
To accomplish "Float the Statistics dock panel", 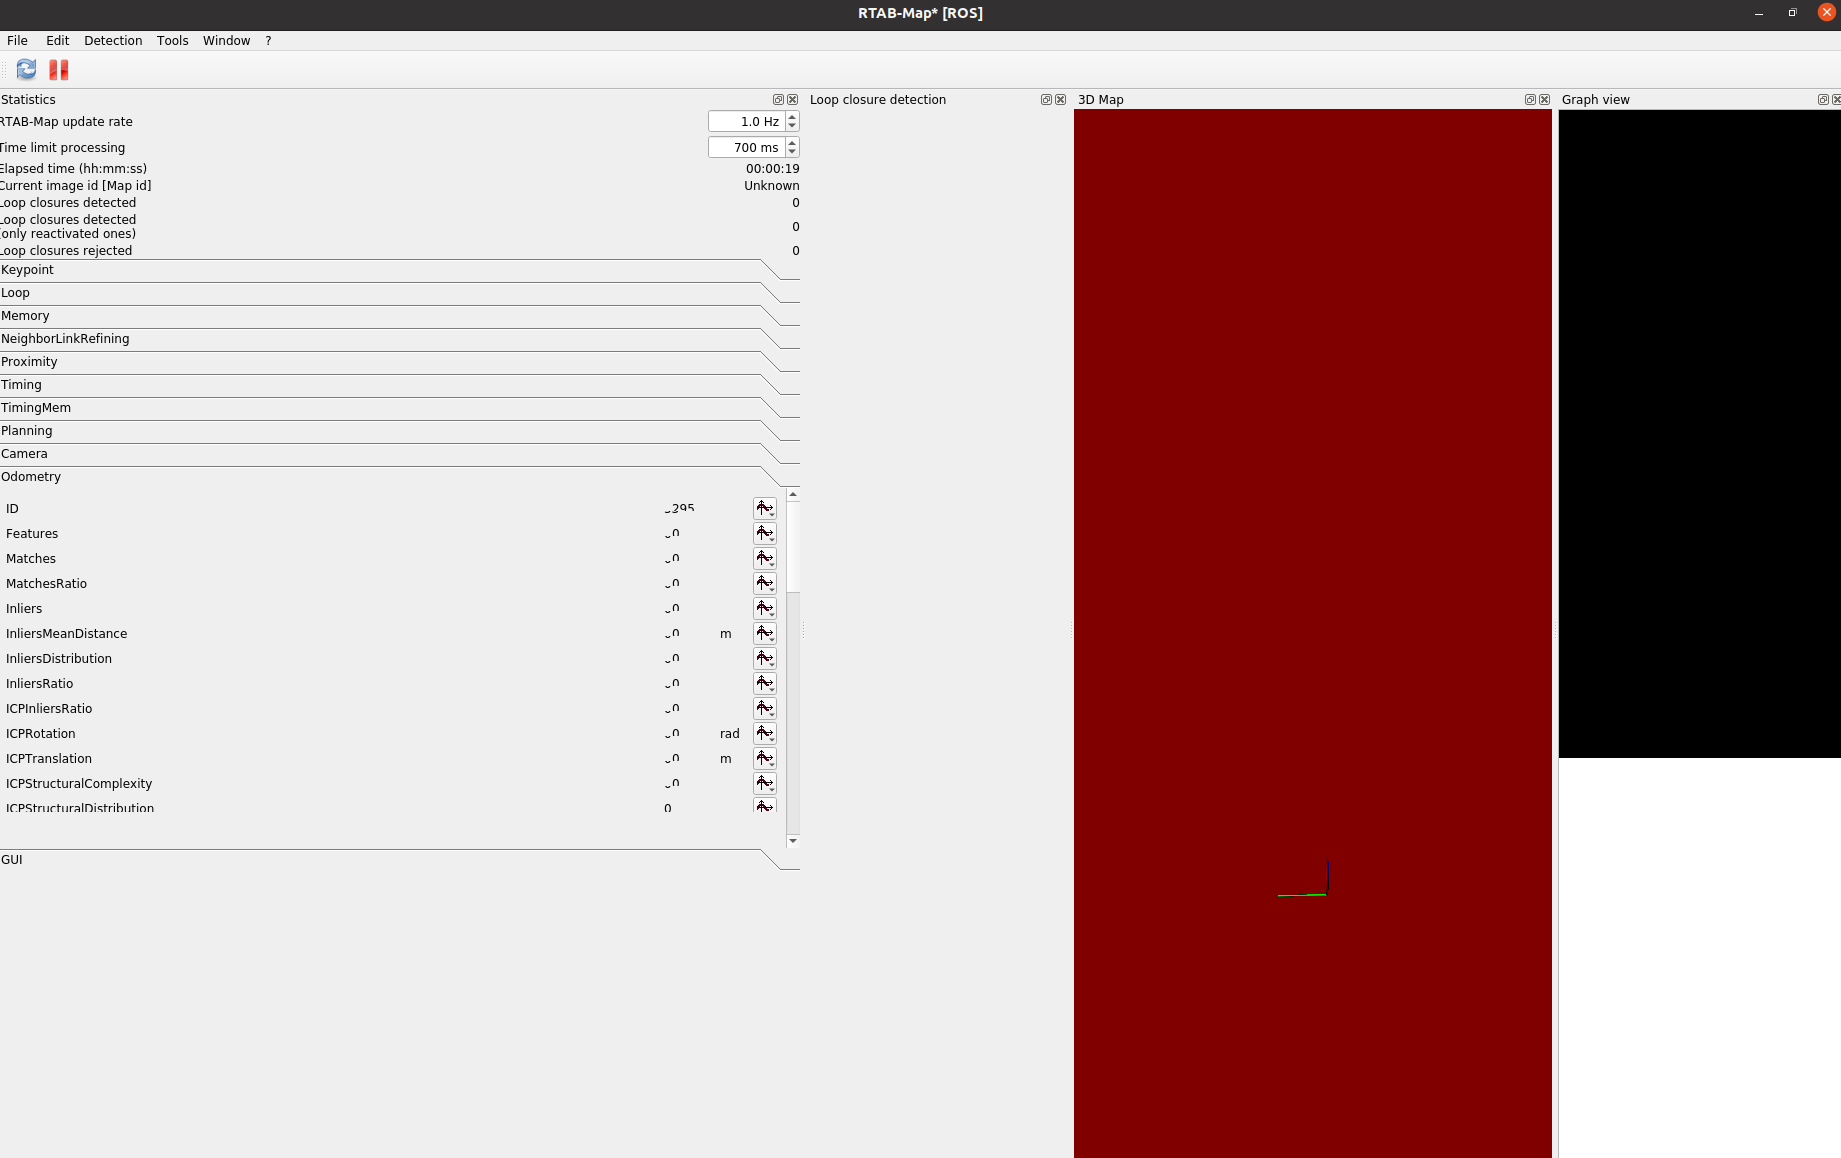I will coord(778,100).
